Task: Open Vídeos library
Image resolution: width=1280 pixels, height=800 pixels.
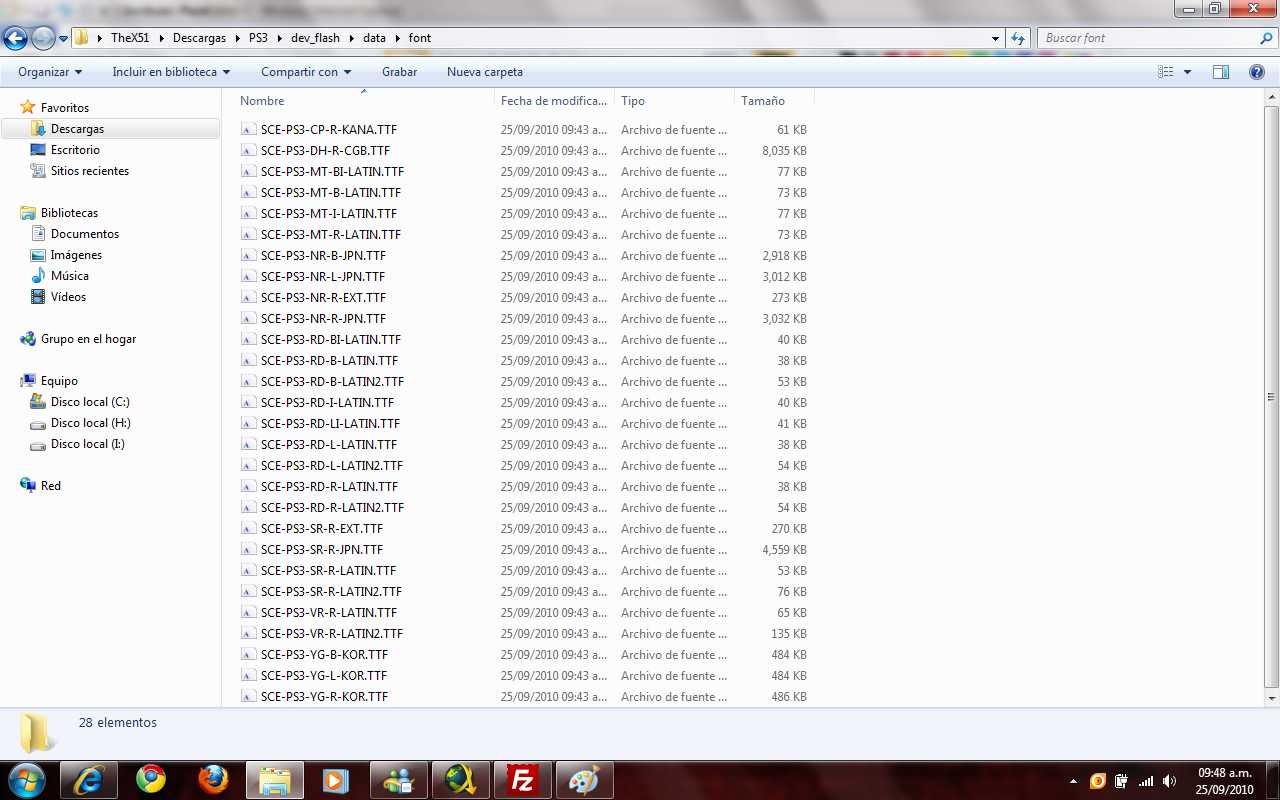Action: 68,297
